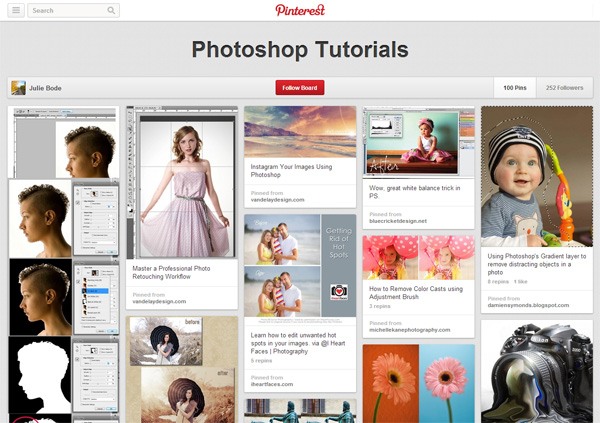Open the baby in striped hat pin image

click(537, 176)
